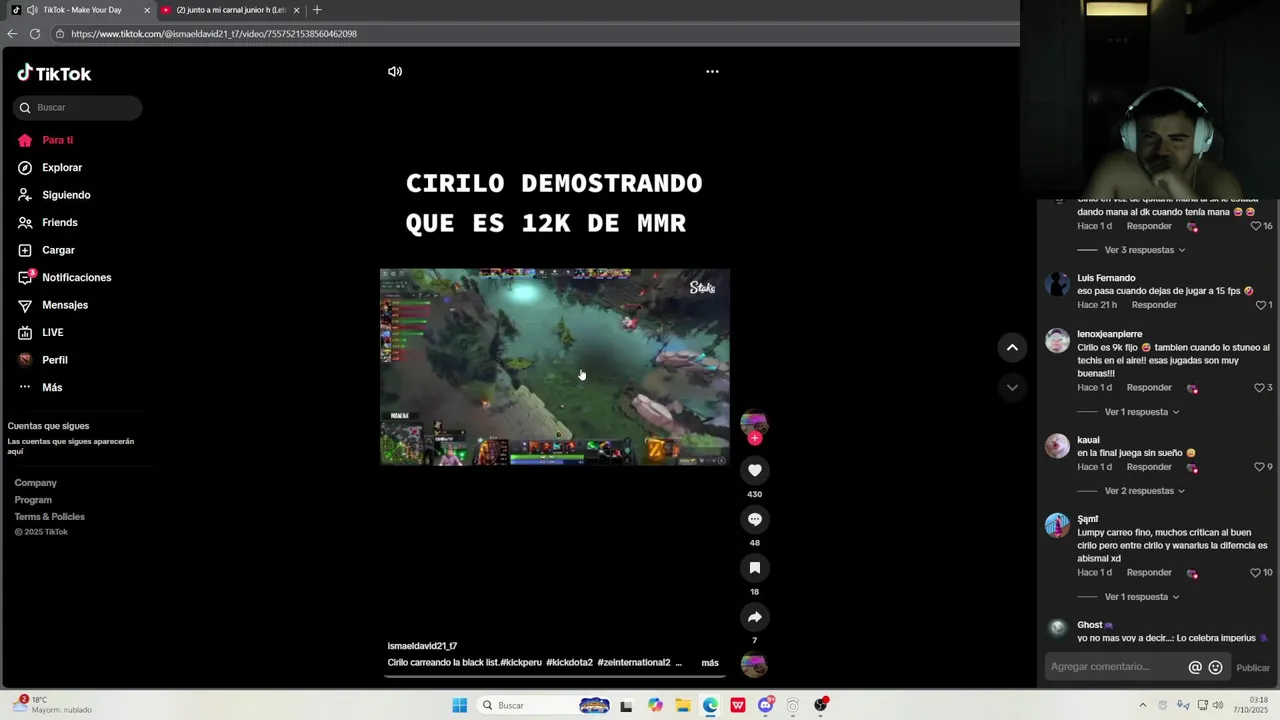Screen dimensions: 1280x720
Task: Open Terms & Policies link
Action: (49, 517)
